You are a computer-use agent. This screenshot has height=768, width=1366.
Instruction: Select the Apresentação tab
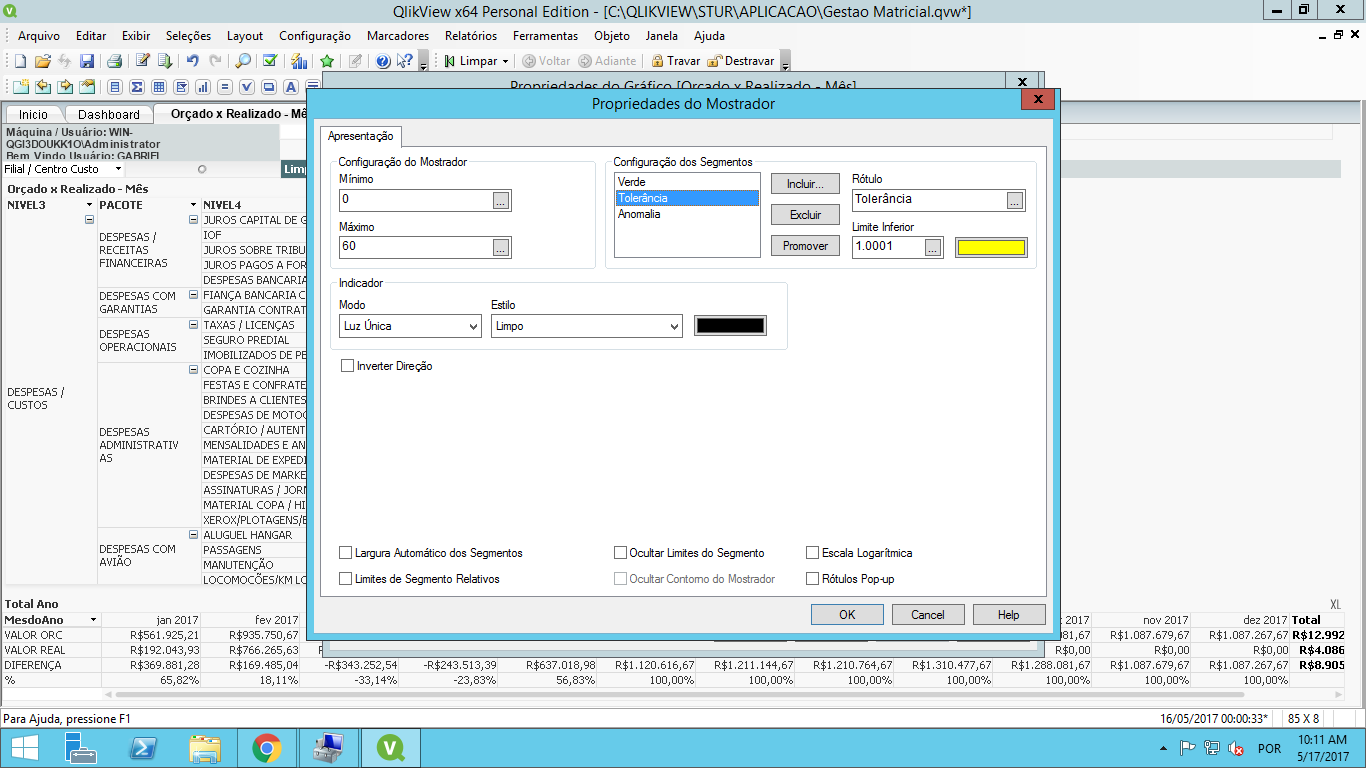pyautogui.click(x=361, y=136)
